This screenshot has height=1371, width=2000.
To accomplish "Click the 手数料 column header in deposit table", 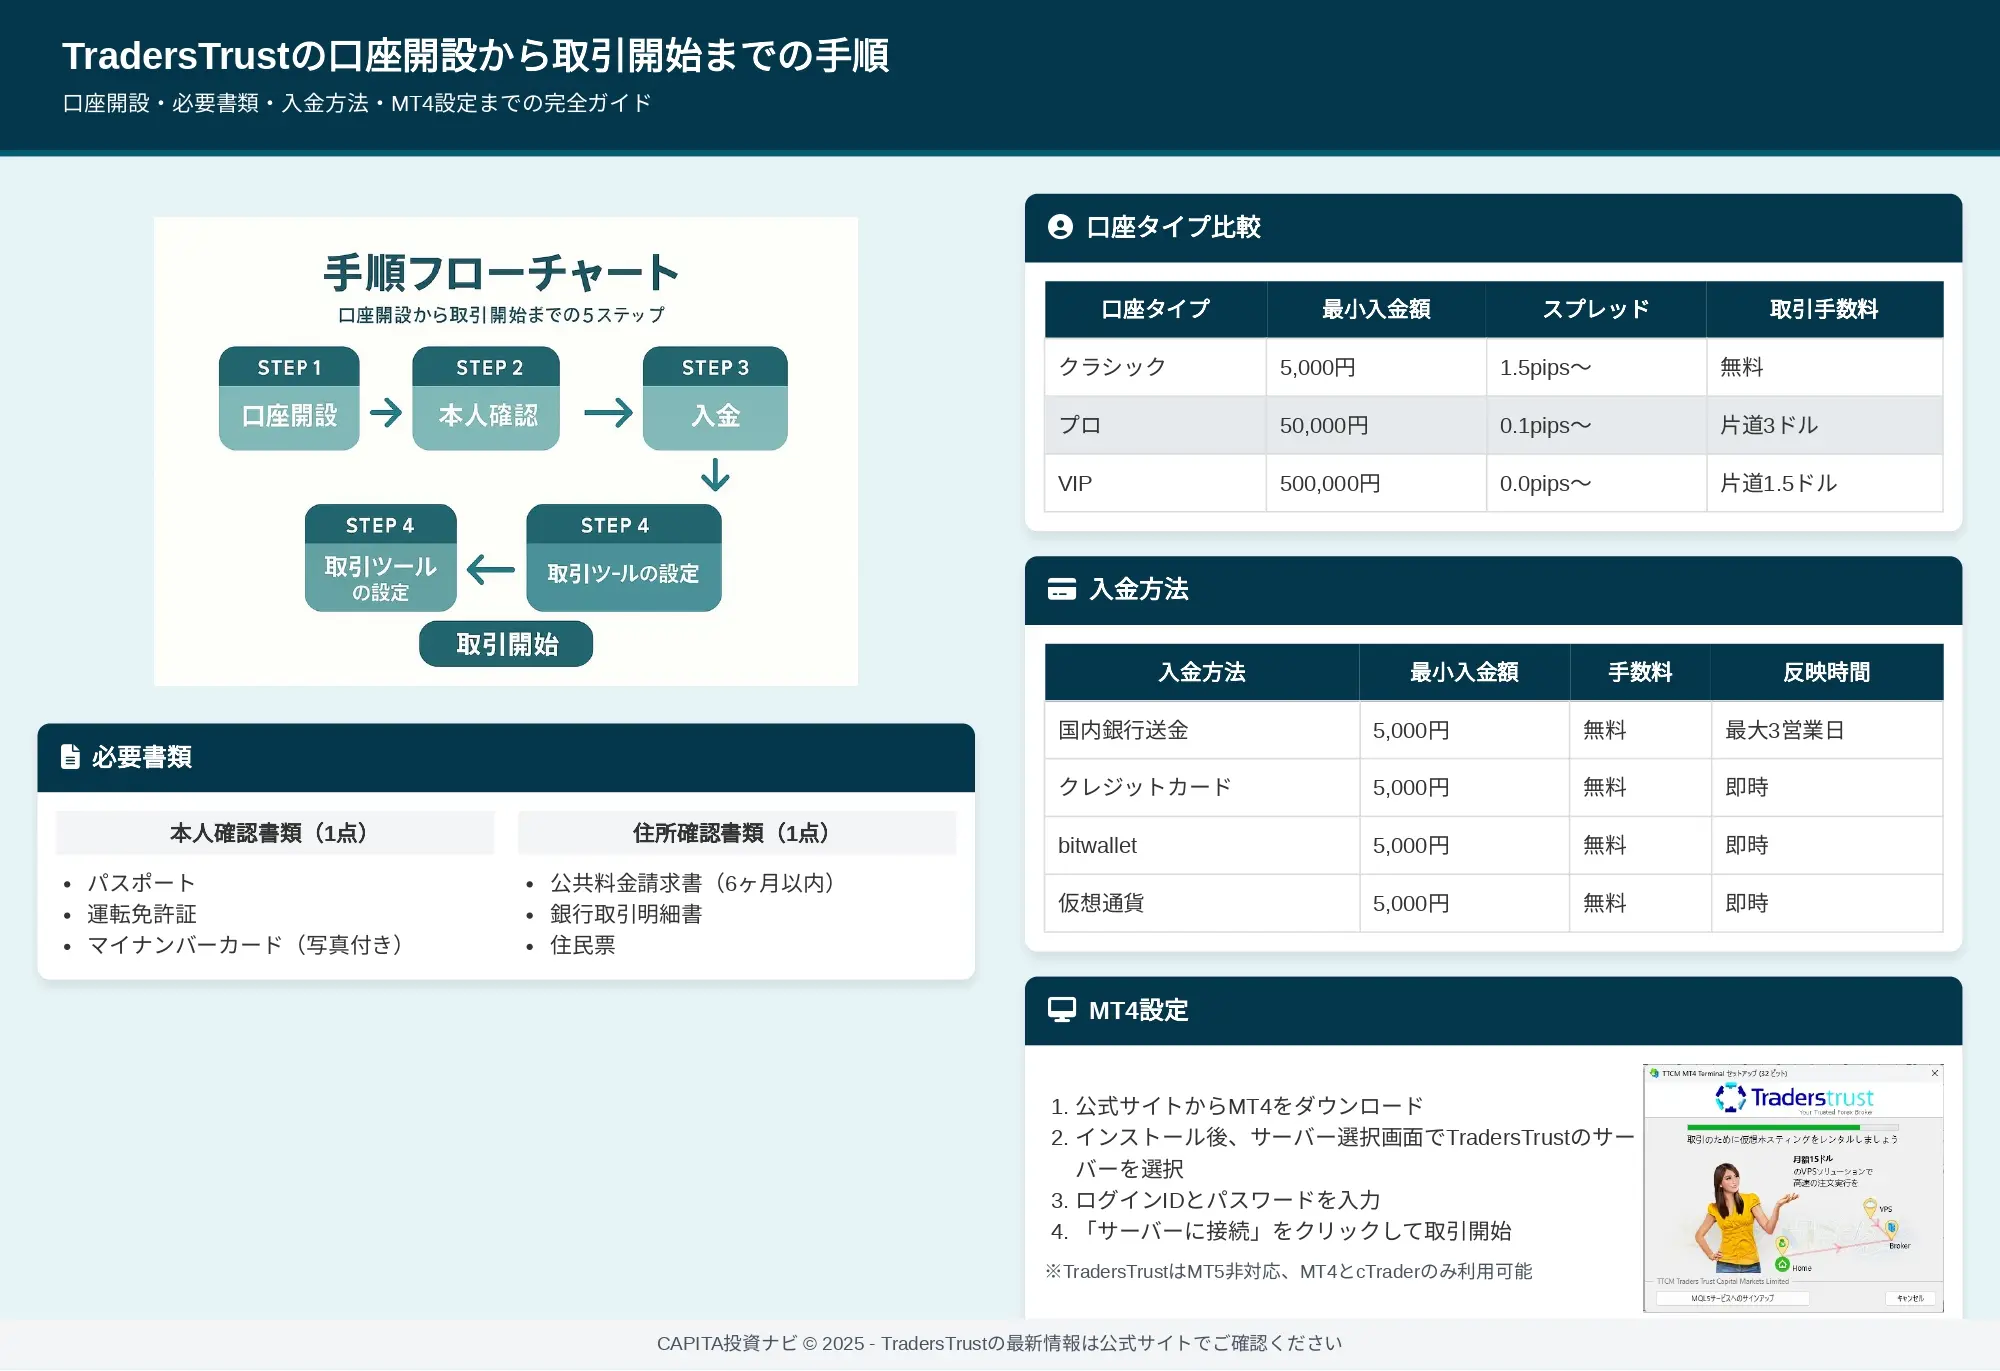I will pyautogui.click(x=1640, y=672).
